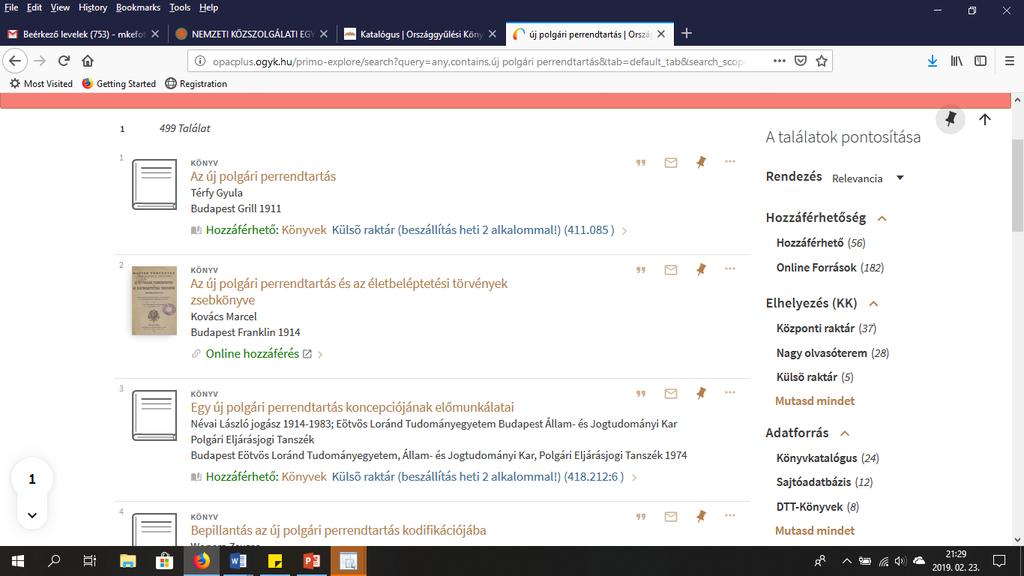Expand availability details for Térfy Gyula record
This screenshot has width=1024, height=576.
(x=624, y=231)
